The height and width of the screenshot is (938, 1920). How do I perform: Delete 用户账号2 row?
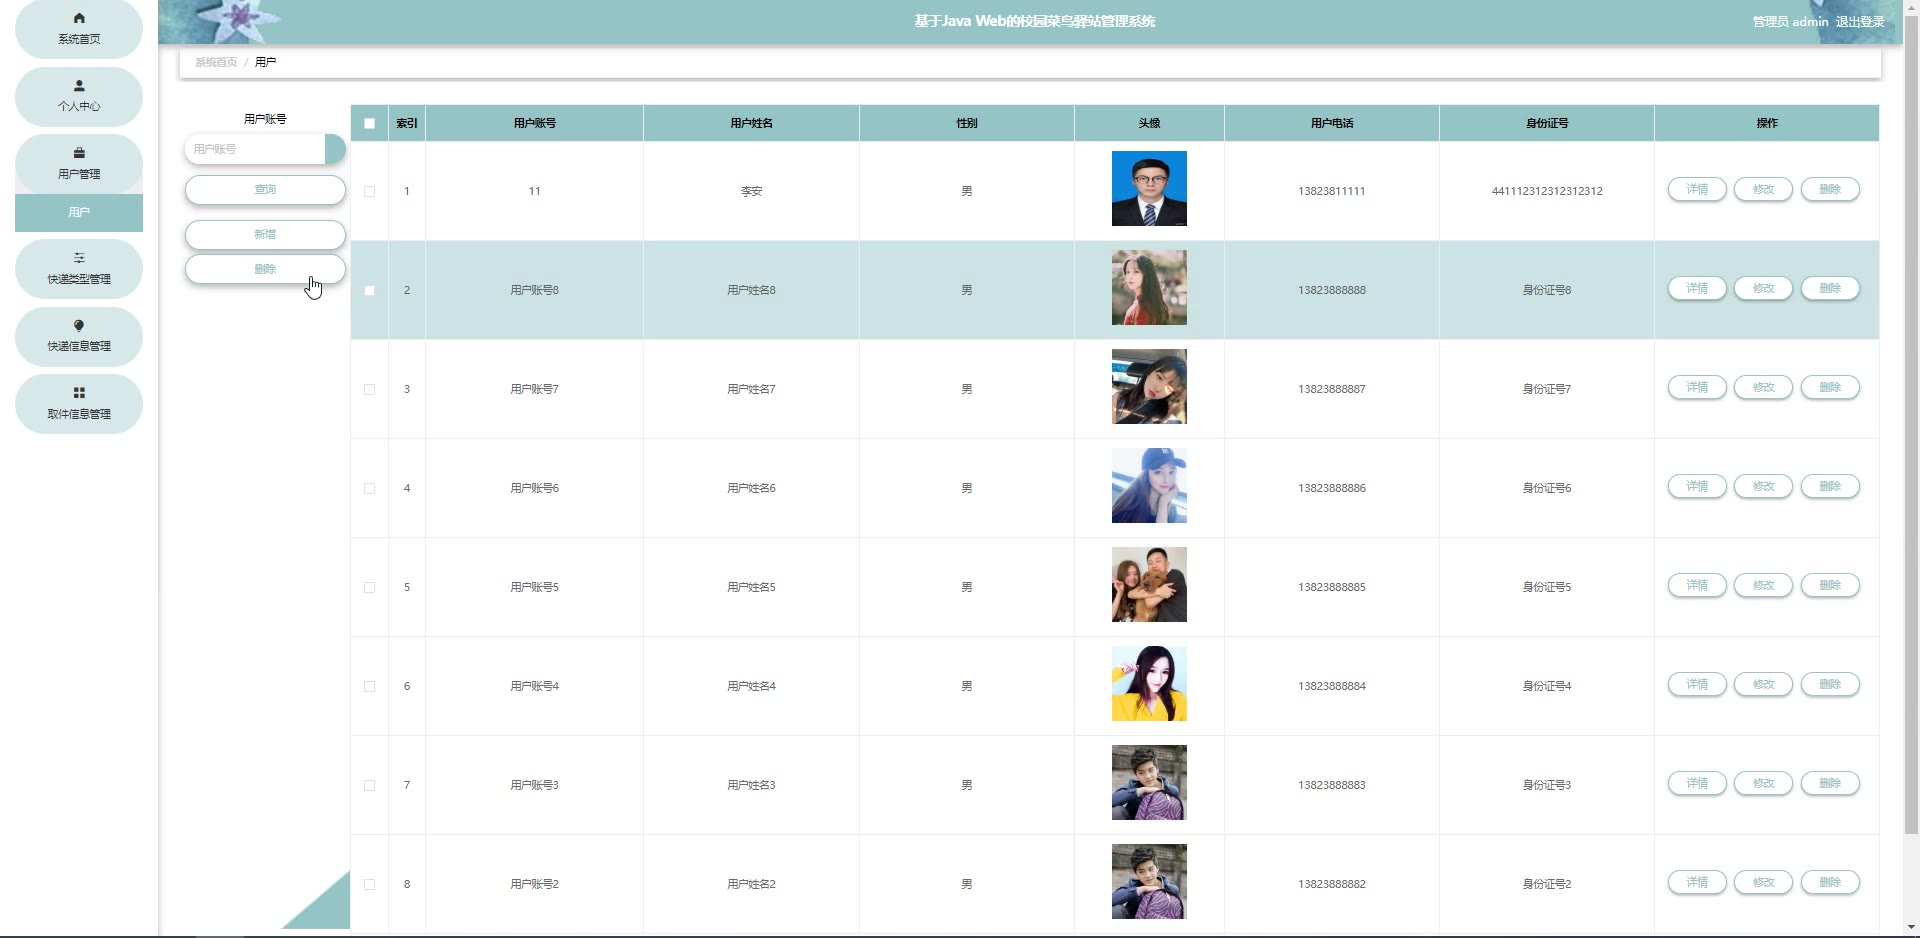coord(1830,882)
